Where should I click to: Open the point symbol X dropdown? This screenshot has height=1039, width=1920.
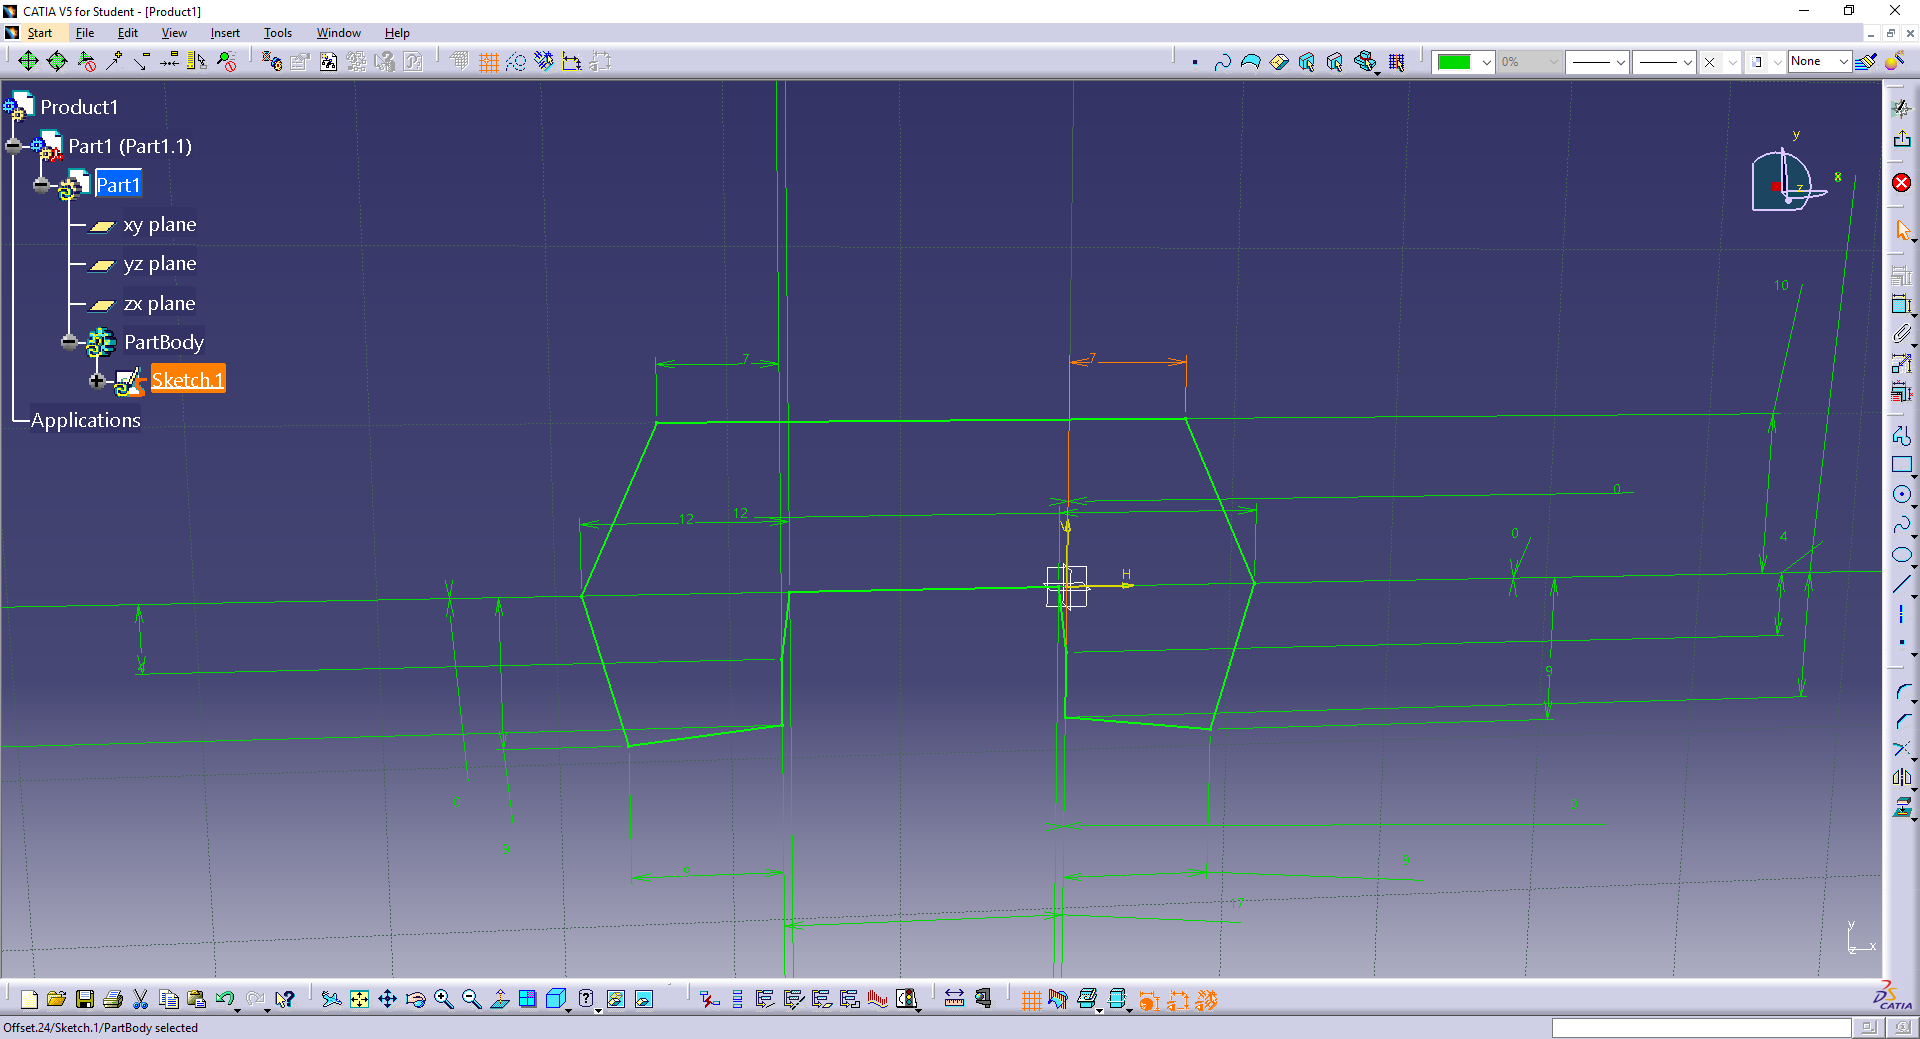pyautogui.click(x=1733, y=62)
